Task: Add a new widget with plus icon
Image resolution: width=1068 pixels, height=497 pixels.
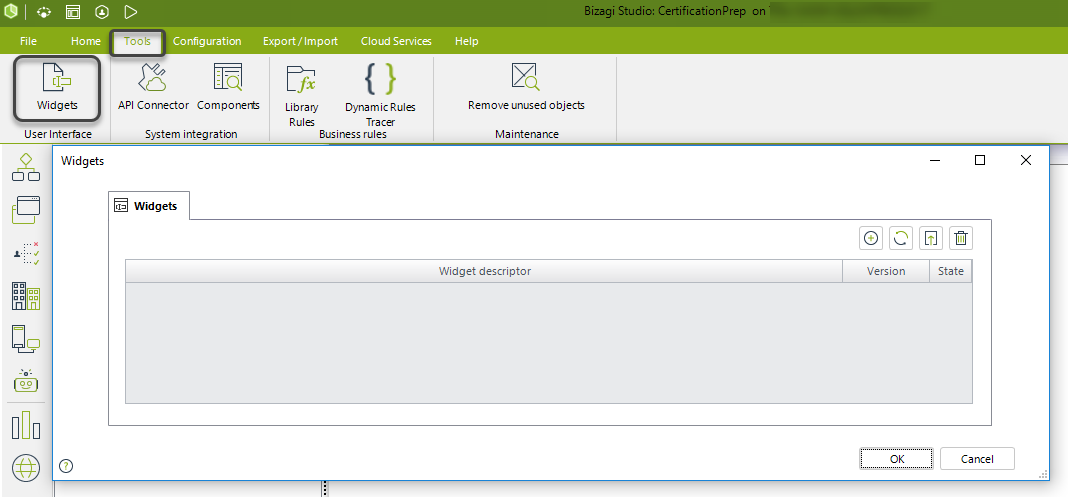Action: pos(870,238)
